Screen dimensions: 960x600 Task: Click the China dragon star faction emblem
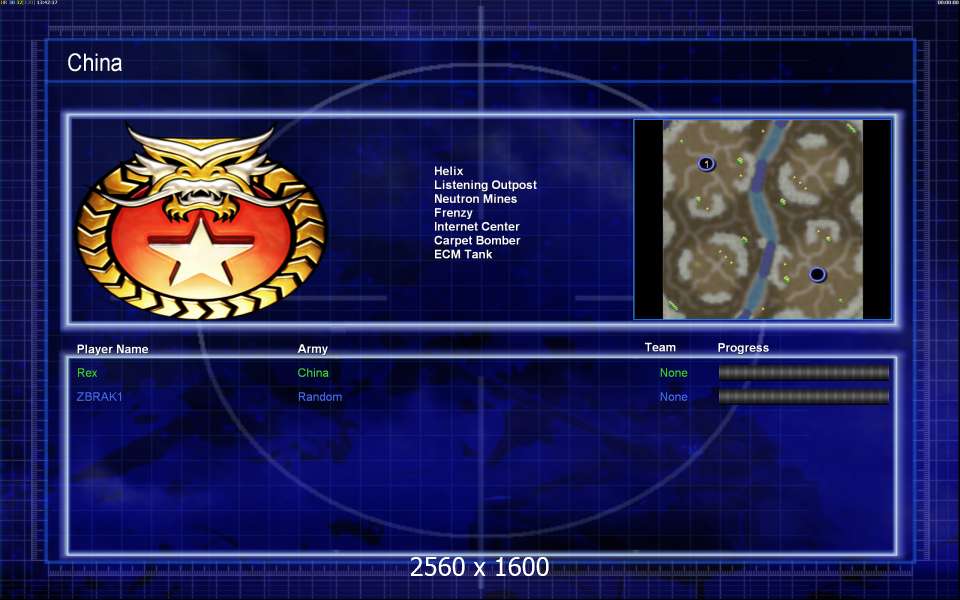click(x=202, y=222)
